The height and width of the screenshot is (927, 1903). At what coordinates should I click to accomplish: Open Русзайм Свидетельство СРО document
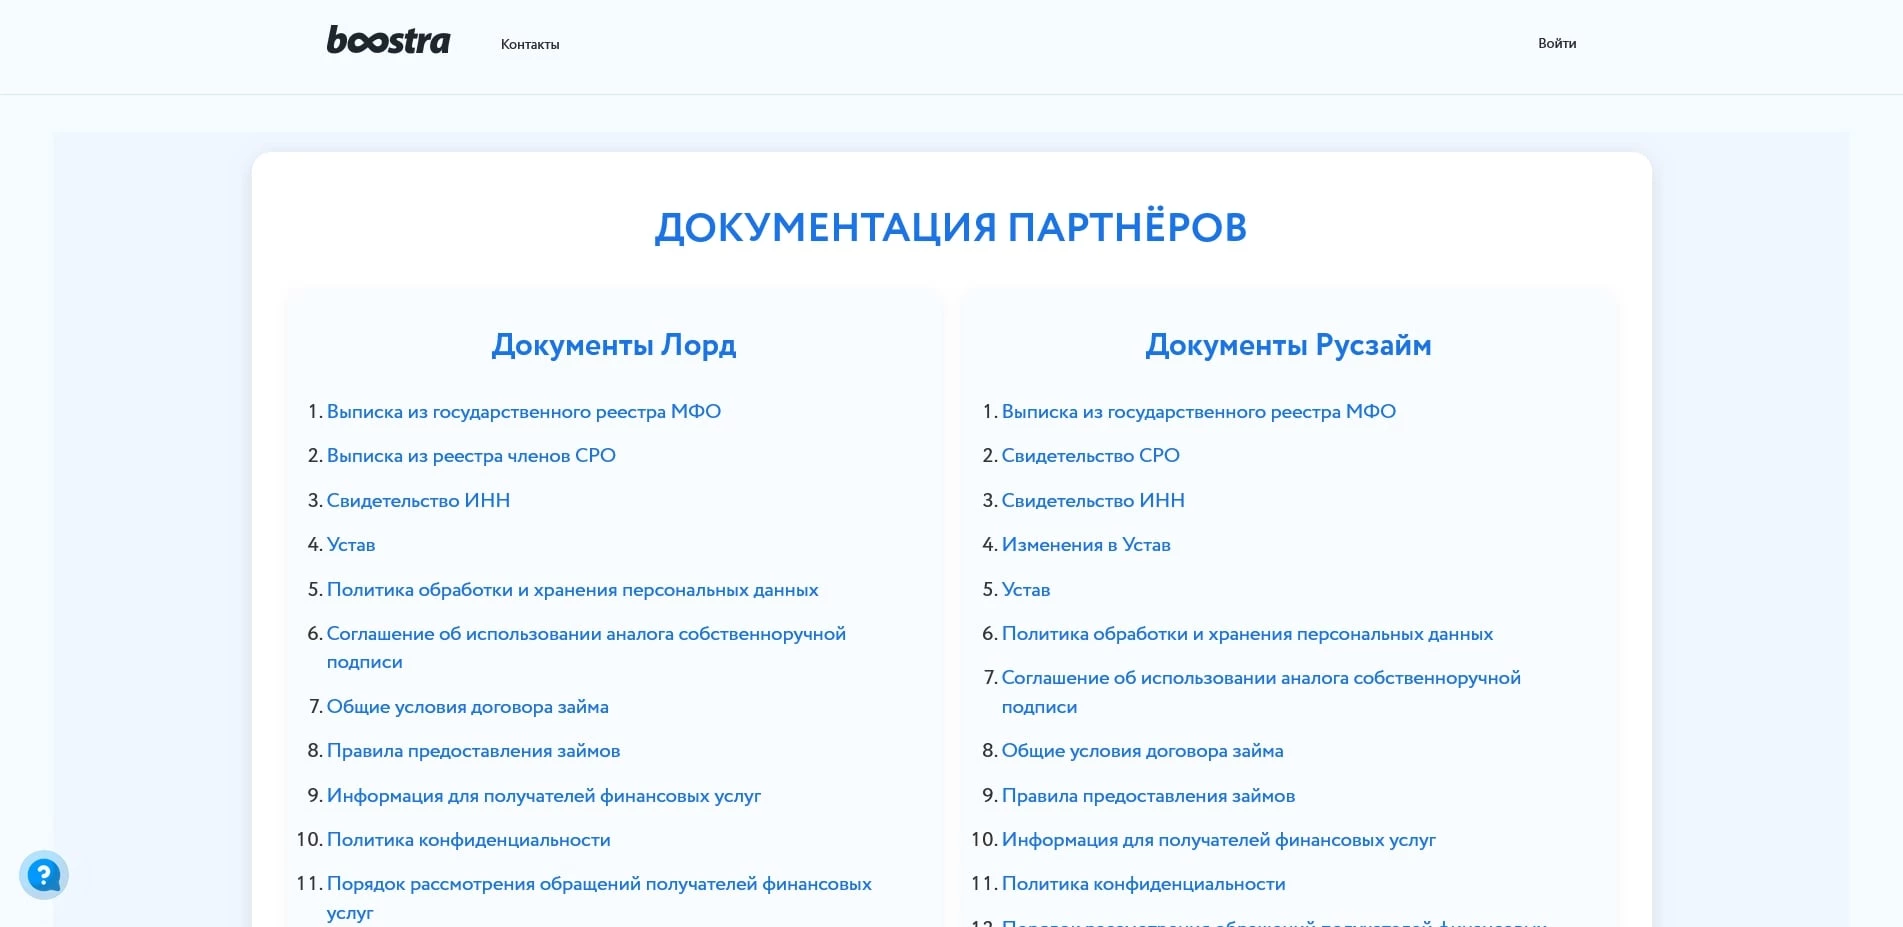(x=1090, y=455)
